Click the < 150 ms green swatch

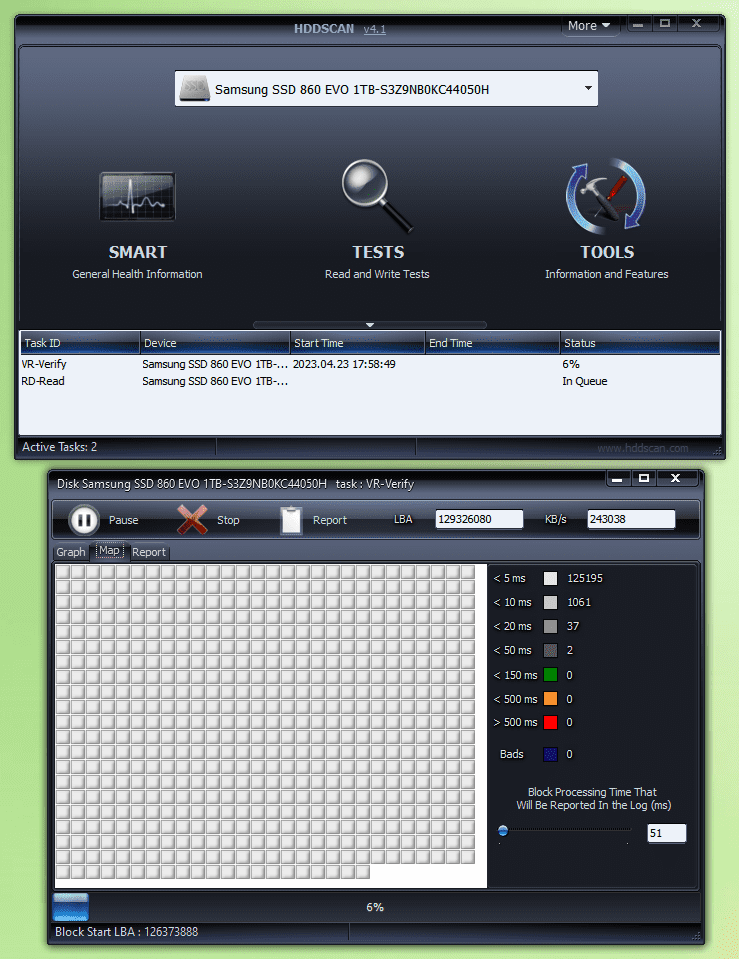[551, 675]
